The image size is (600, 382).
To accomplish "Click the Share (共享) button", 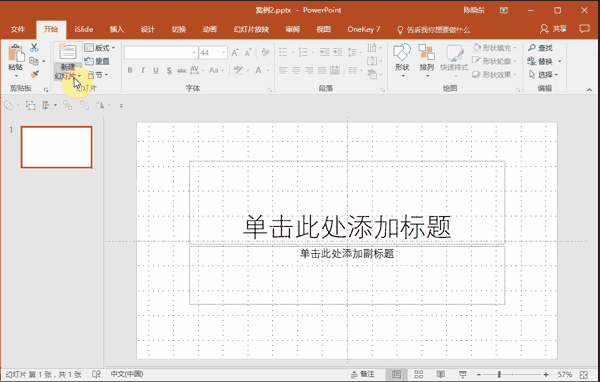I will pos(553,29).
